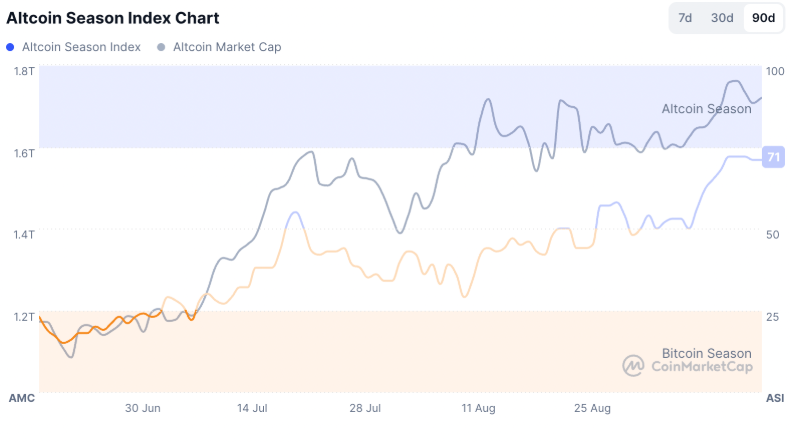Click the 25 Aug date on the axis
Image resolution: width=791 pixels, height=442 pixels.
tap(593, 408)
